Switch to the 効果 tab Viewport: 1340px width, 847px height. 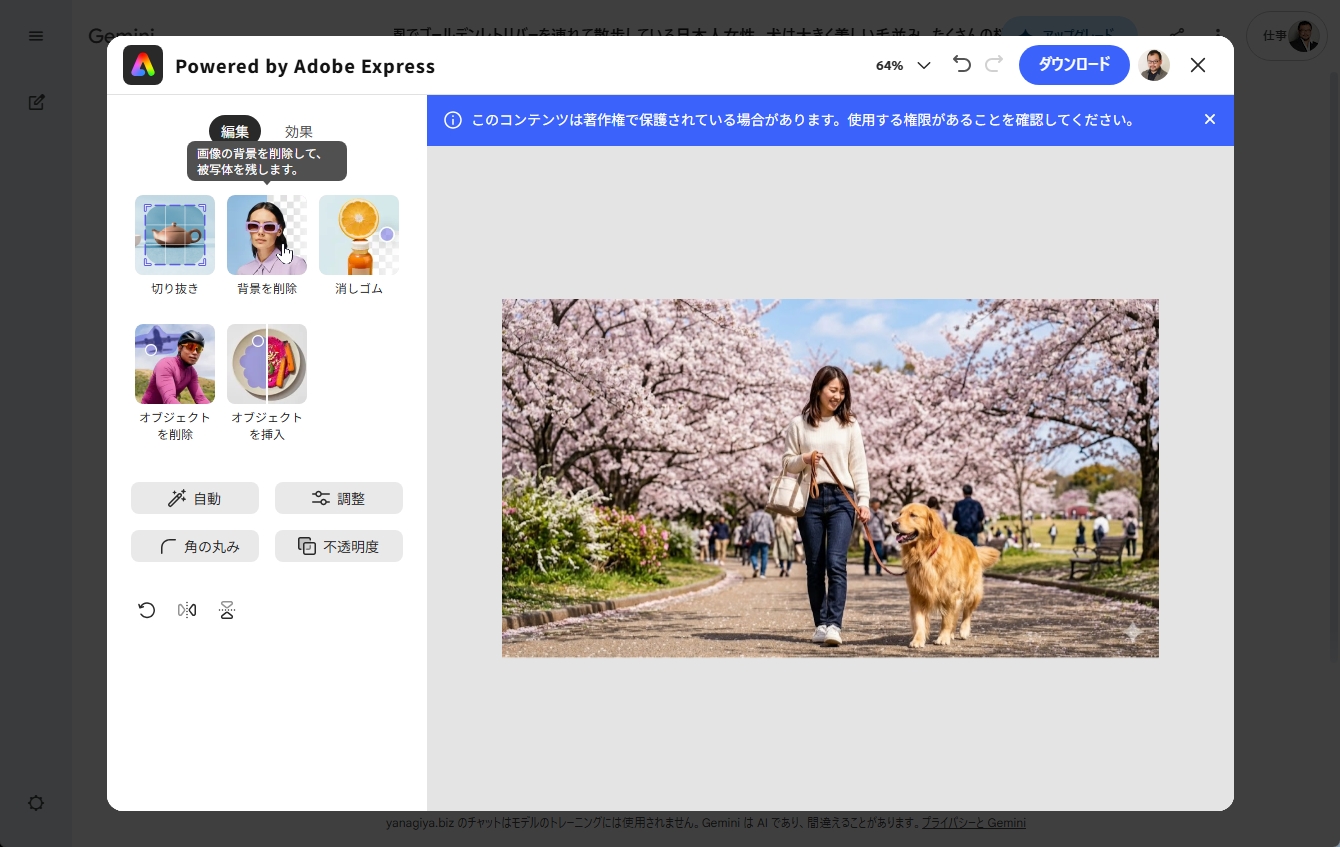click(299, 131)
